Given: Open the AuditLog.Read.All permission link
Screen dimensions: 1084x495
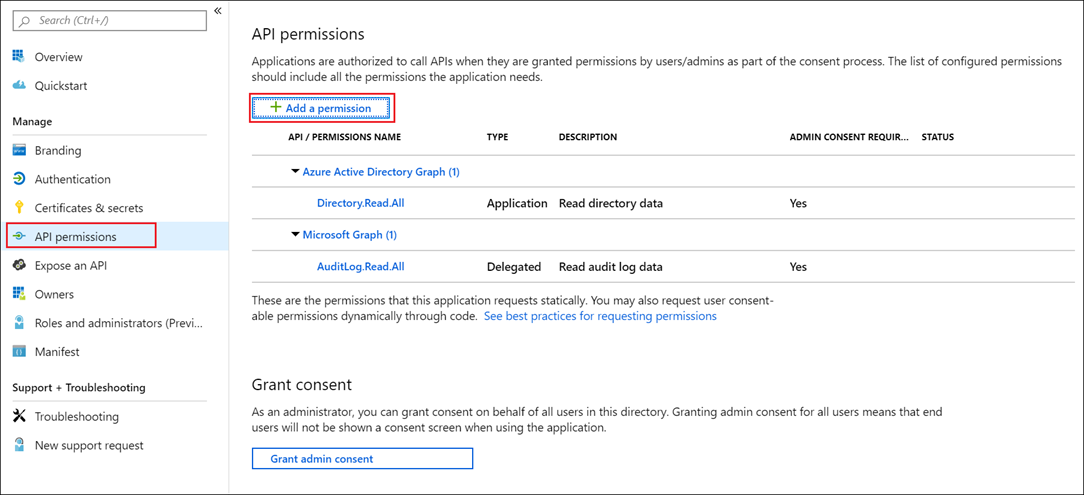Looking at the screenshot, I should (360, 266).
